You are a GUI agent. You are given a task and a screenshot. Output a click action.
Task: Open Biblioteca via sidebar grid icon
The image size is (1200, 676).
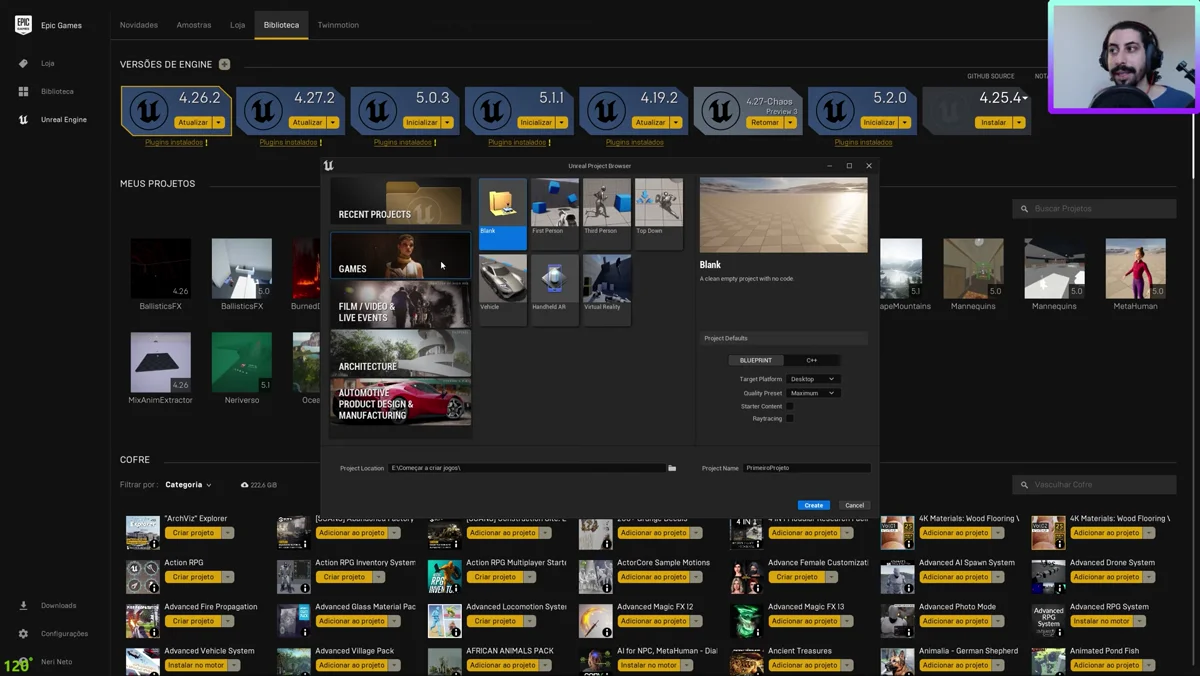(x=23, y=91)
